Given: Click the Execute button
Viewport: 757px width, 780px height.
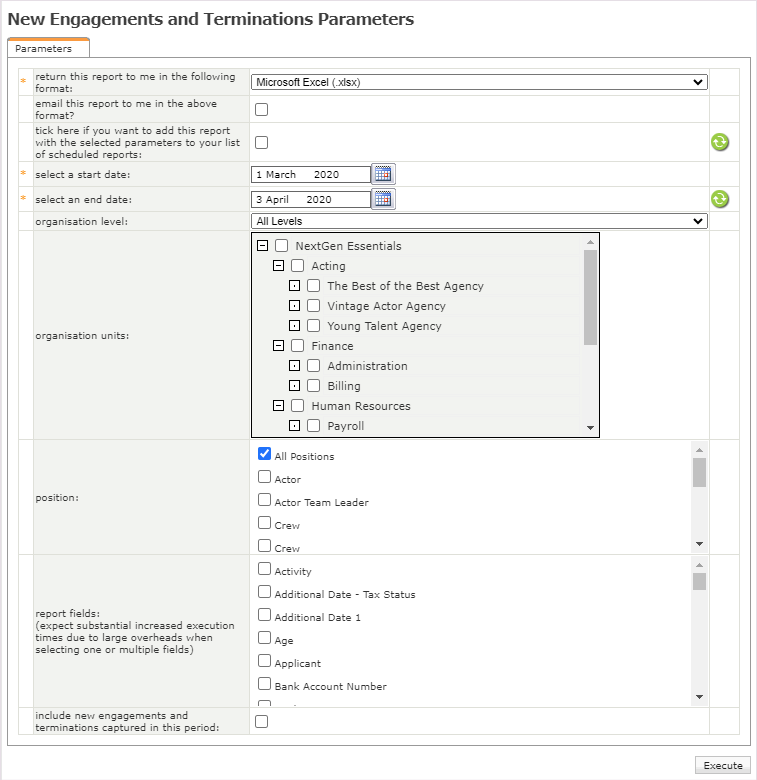Looking at the screenshot, I should 722,765.
